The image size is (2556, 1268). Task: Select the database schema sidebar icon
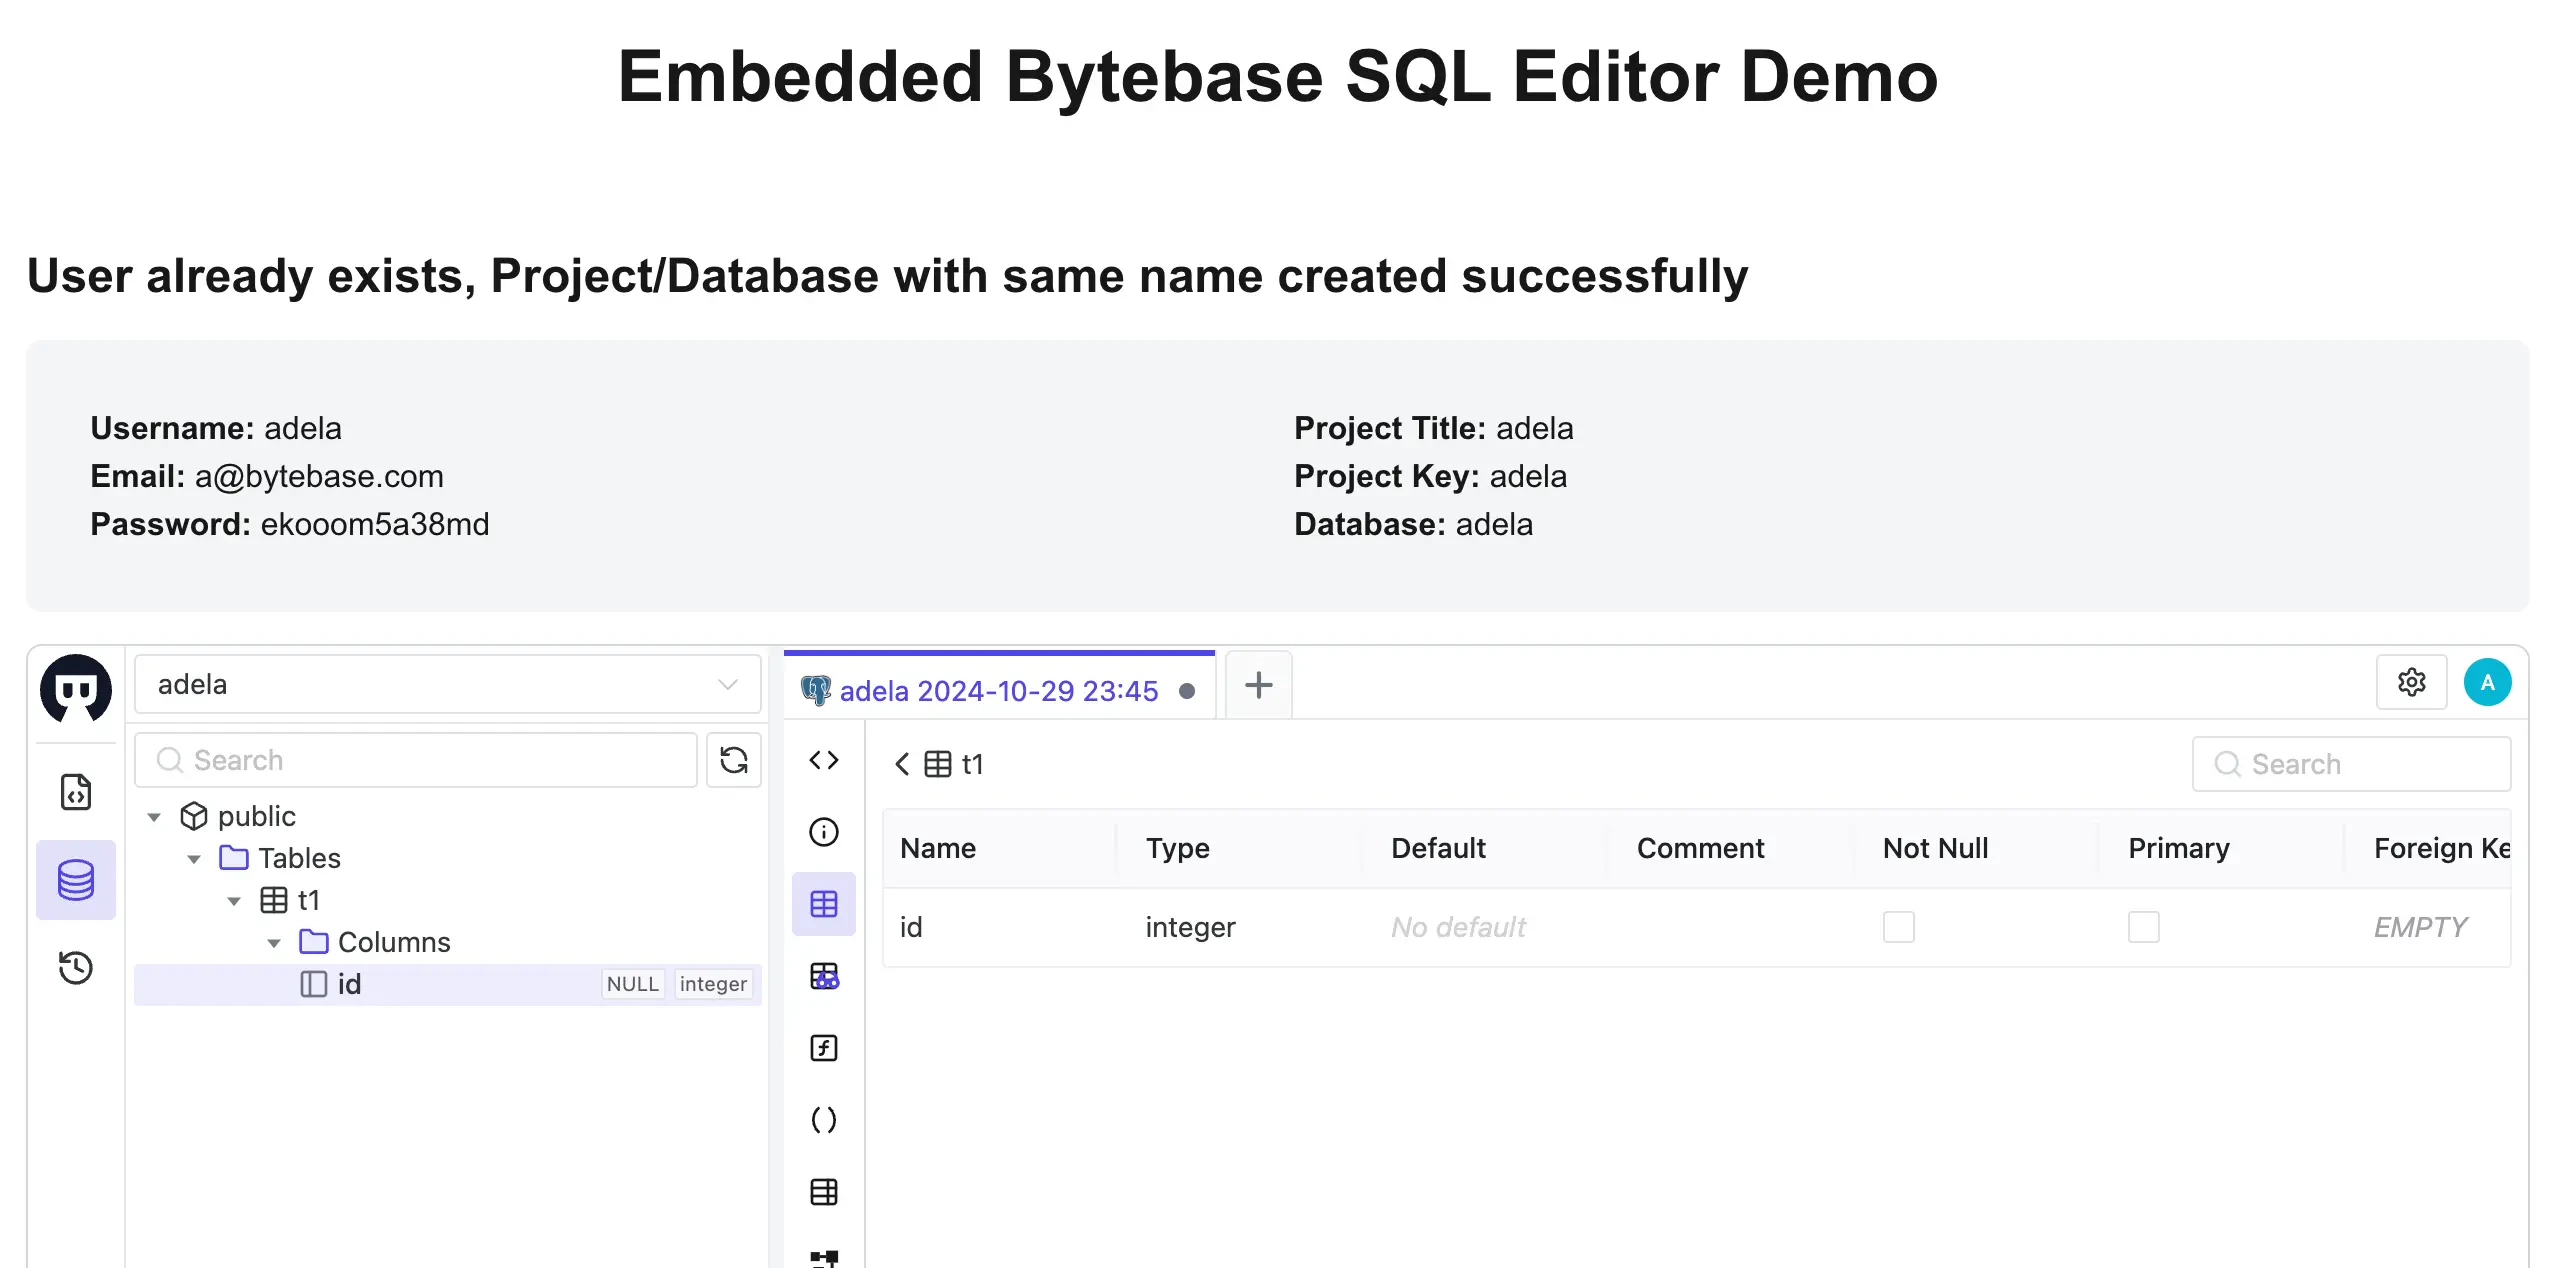pyautogui.click(x=76, y=880)
